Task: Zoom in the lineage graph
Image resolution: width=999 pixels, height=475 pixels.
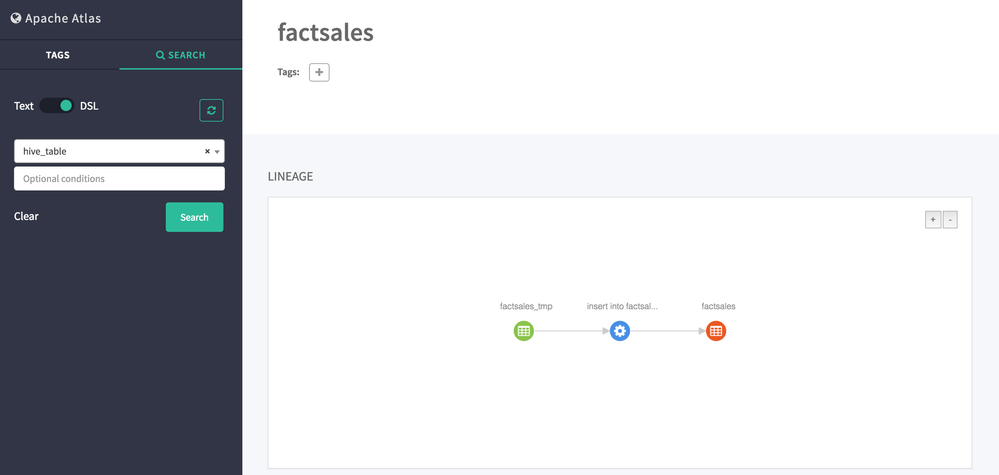Action: (x=933, y=220)
